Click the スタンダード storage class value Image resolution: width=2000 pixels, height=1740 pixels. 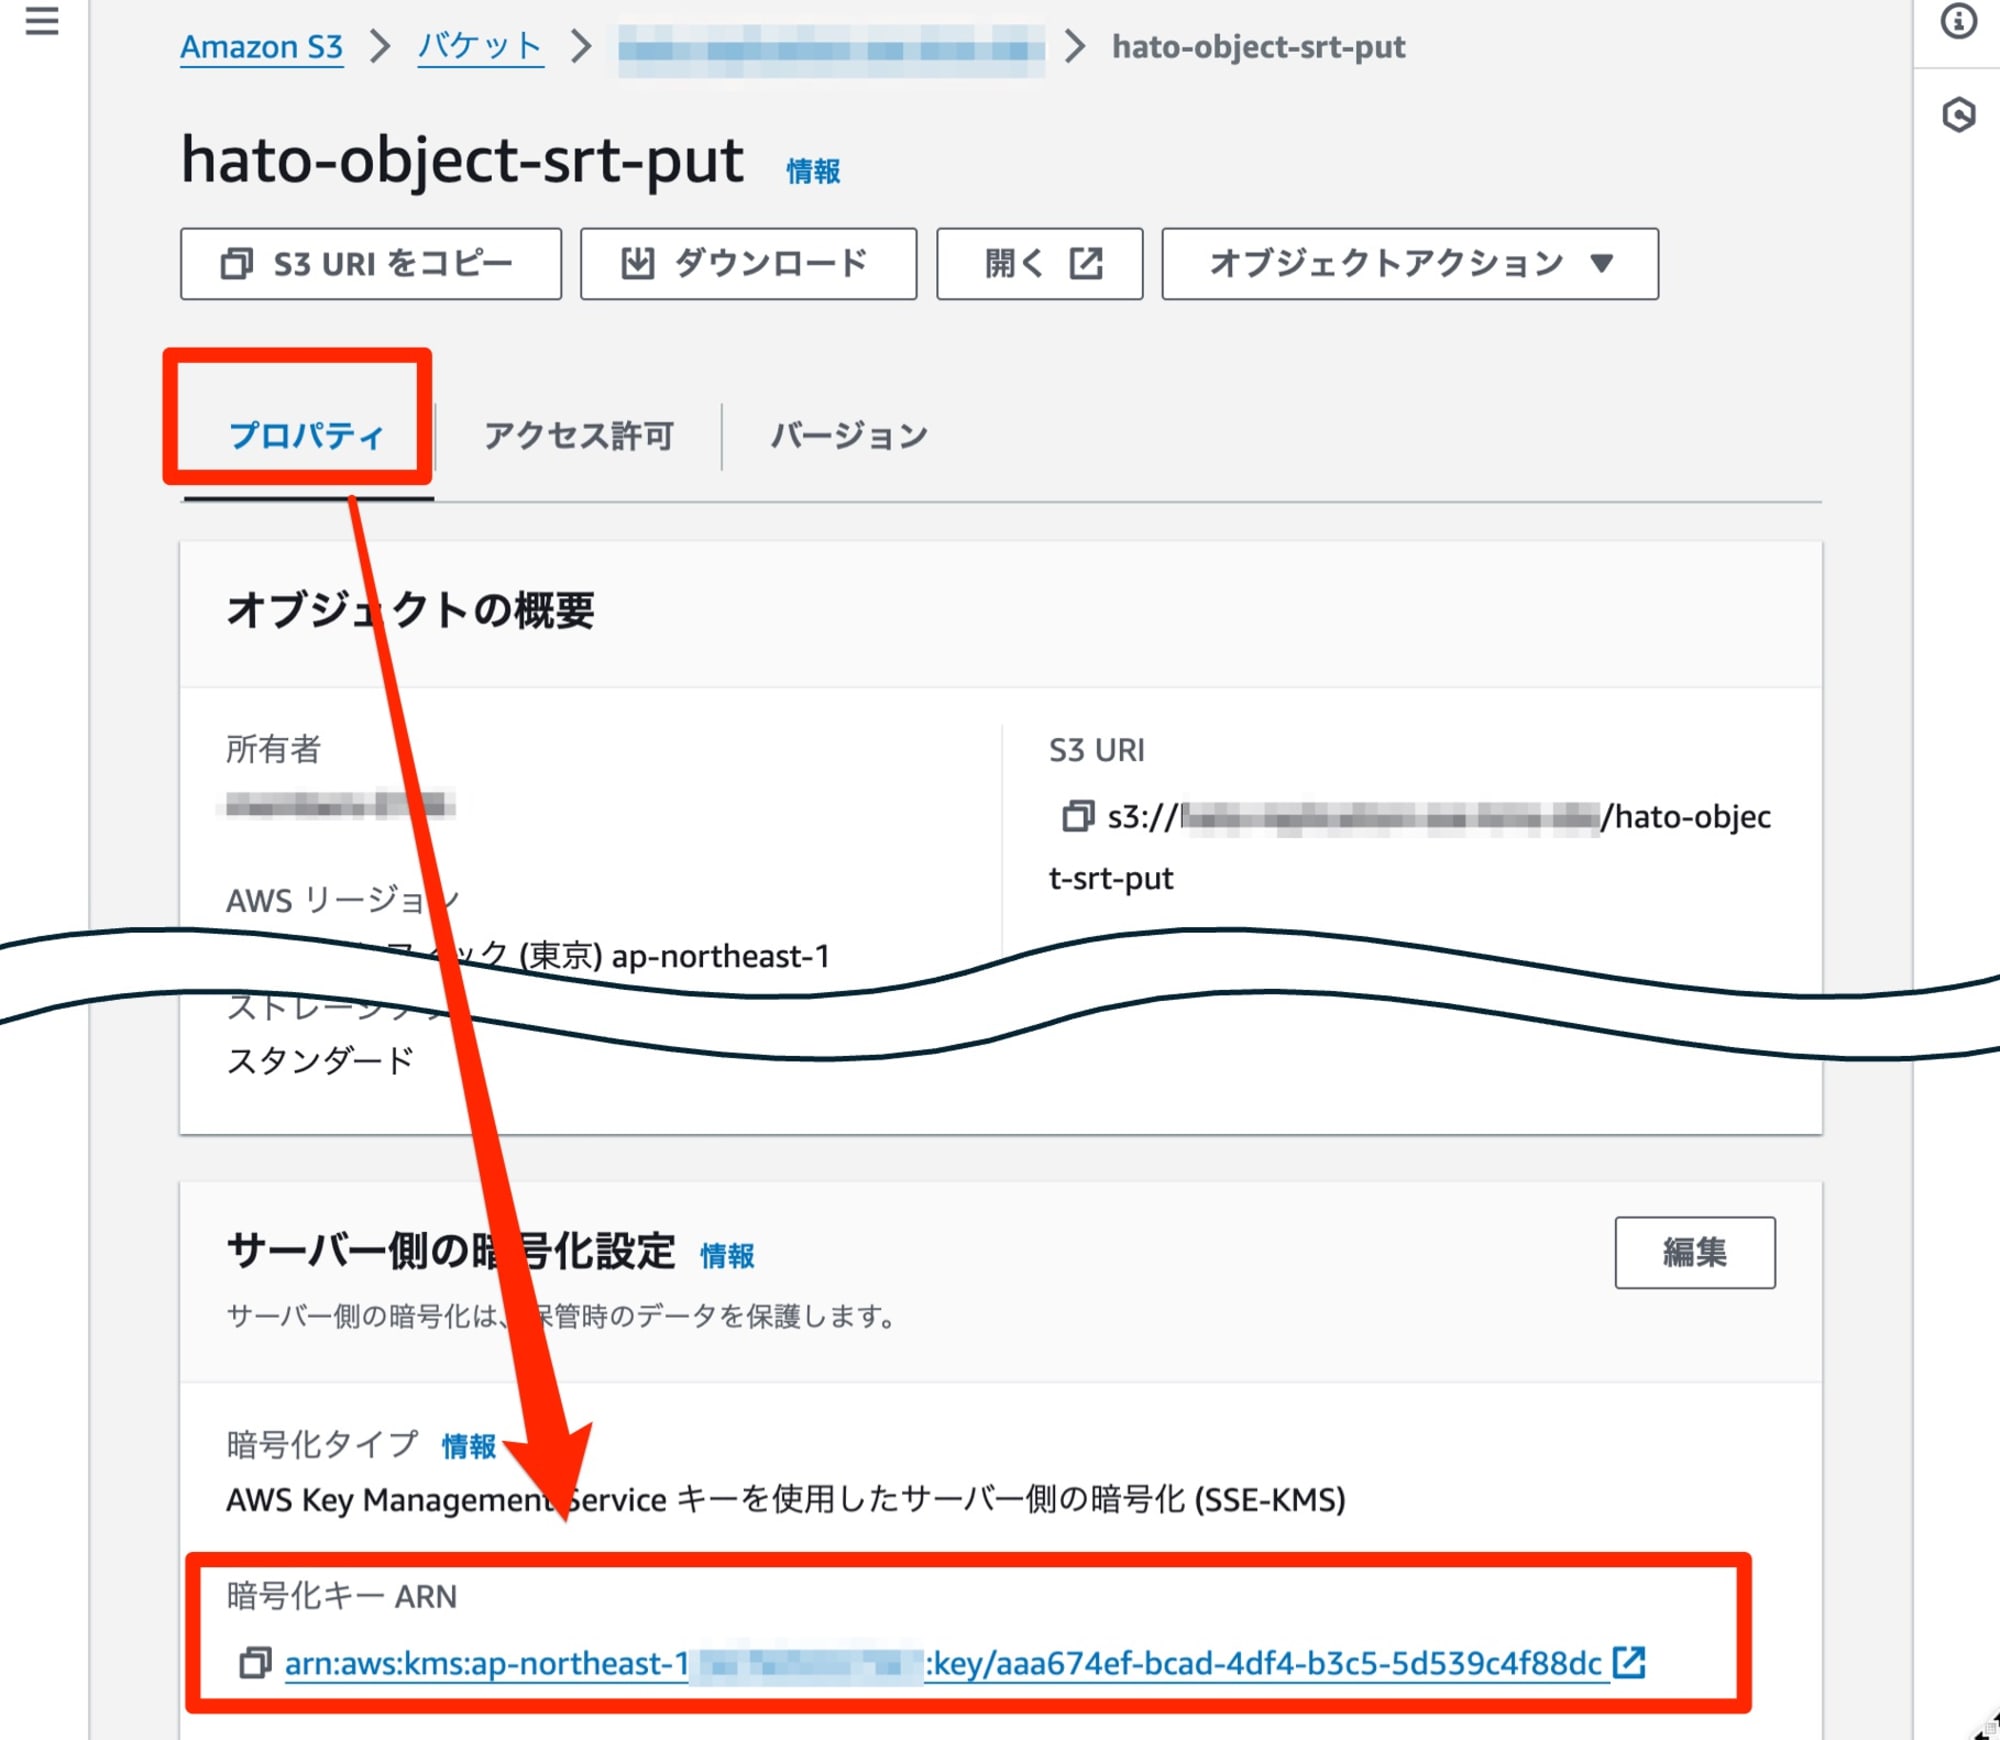(x=320, y=1060)
